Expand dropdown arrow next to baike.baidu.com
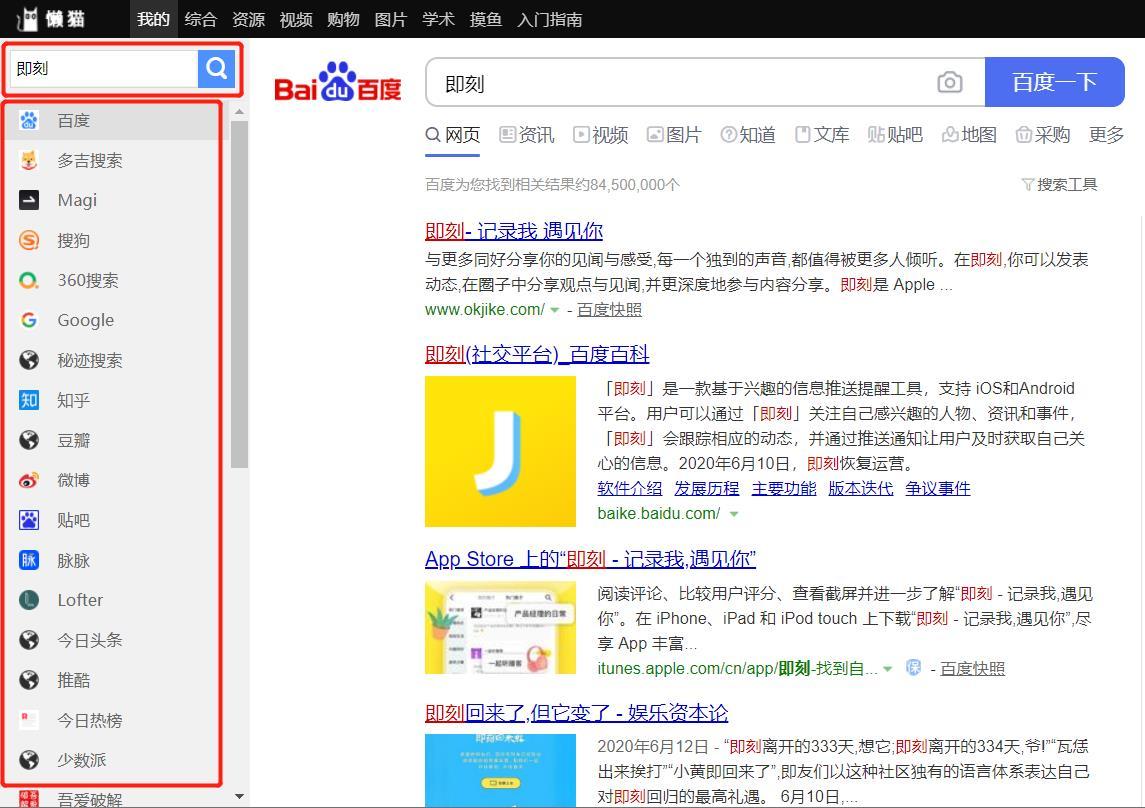1145x808 pixels. pyautogui.click(x=734, y=514)
